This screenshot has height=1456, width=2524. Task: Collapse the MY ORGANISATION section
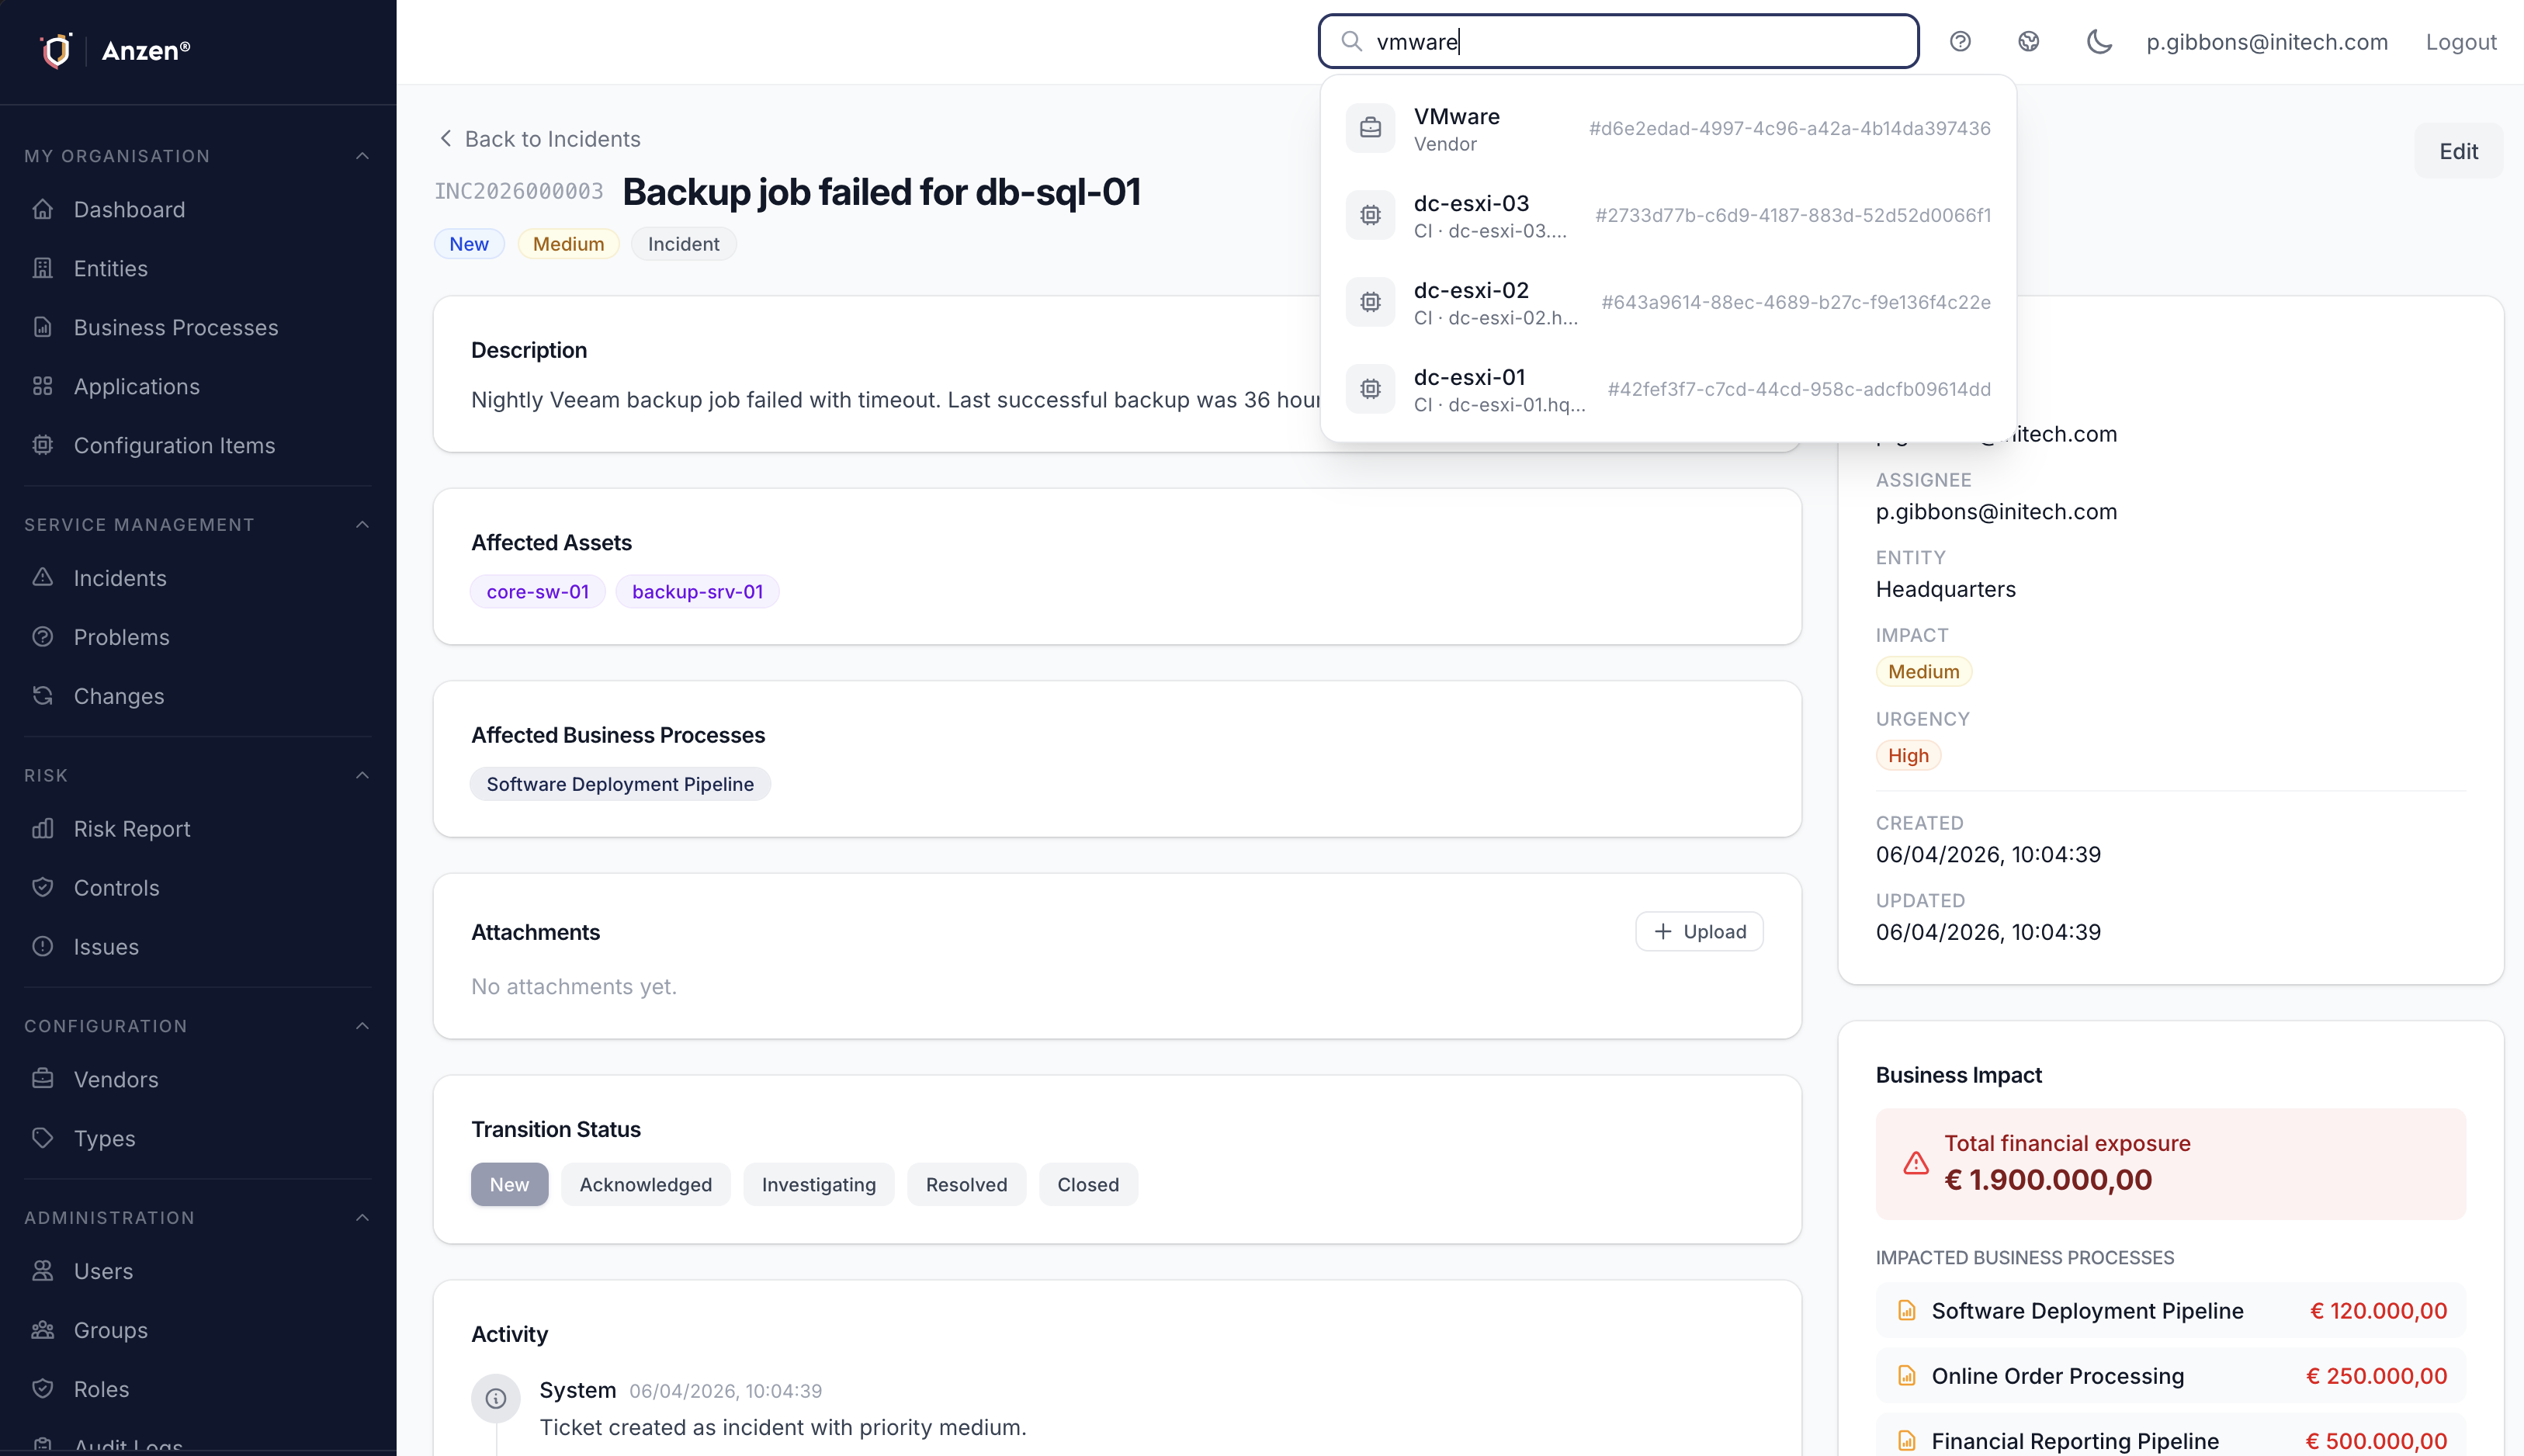362,155
